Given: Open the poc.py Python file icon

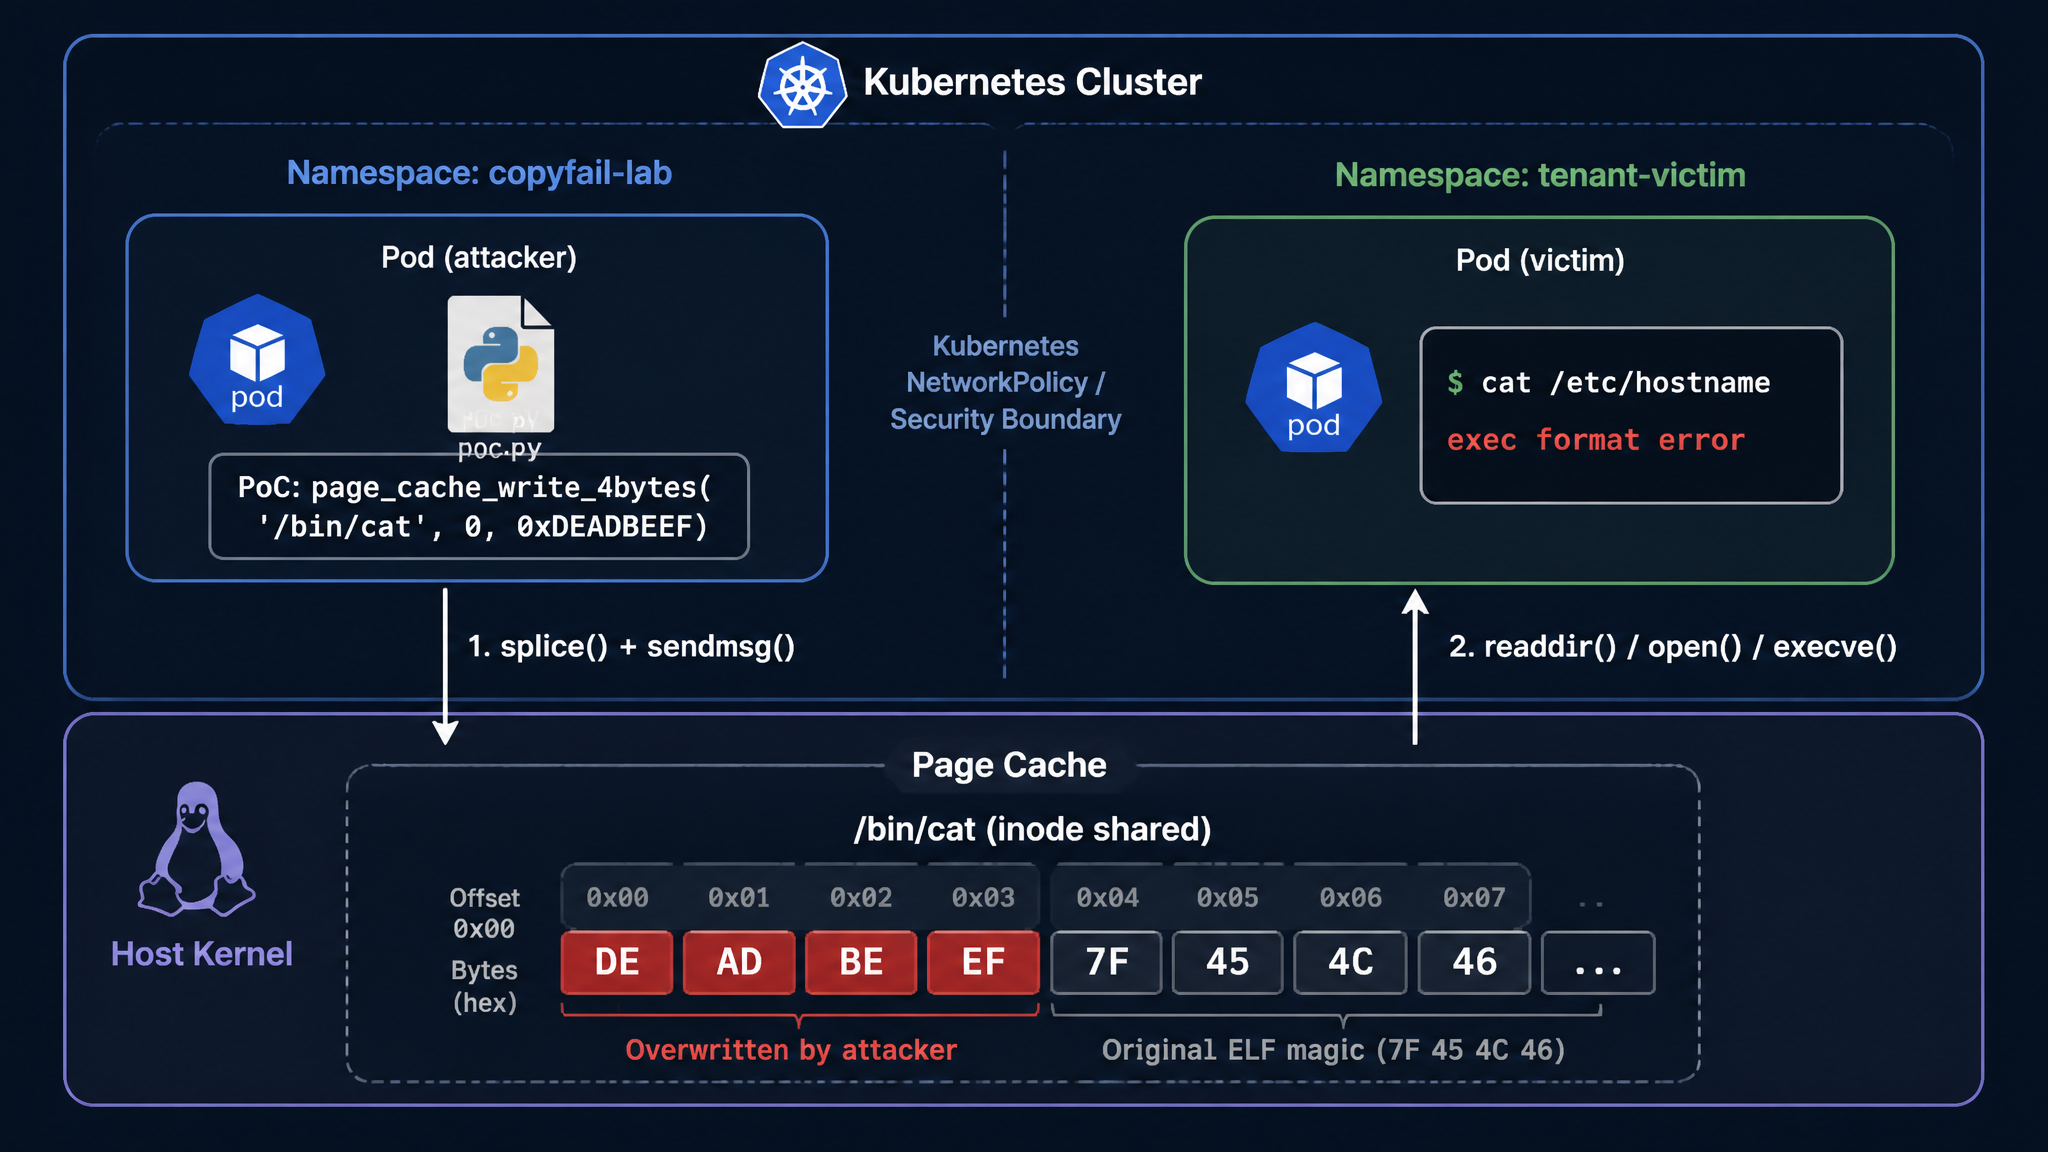Looking at the screenshot, I should 501,364.
